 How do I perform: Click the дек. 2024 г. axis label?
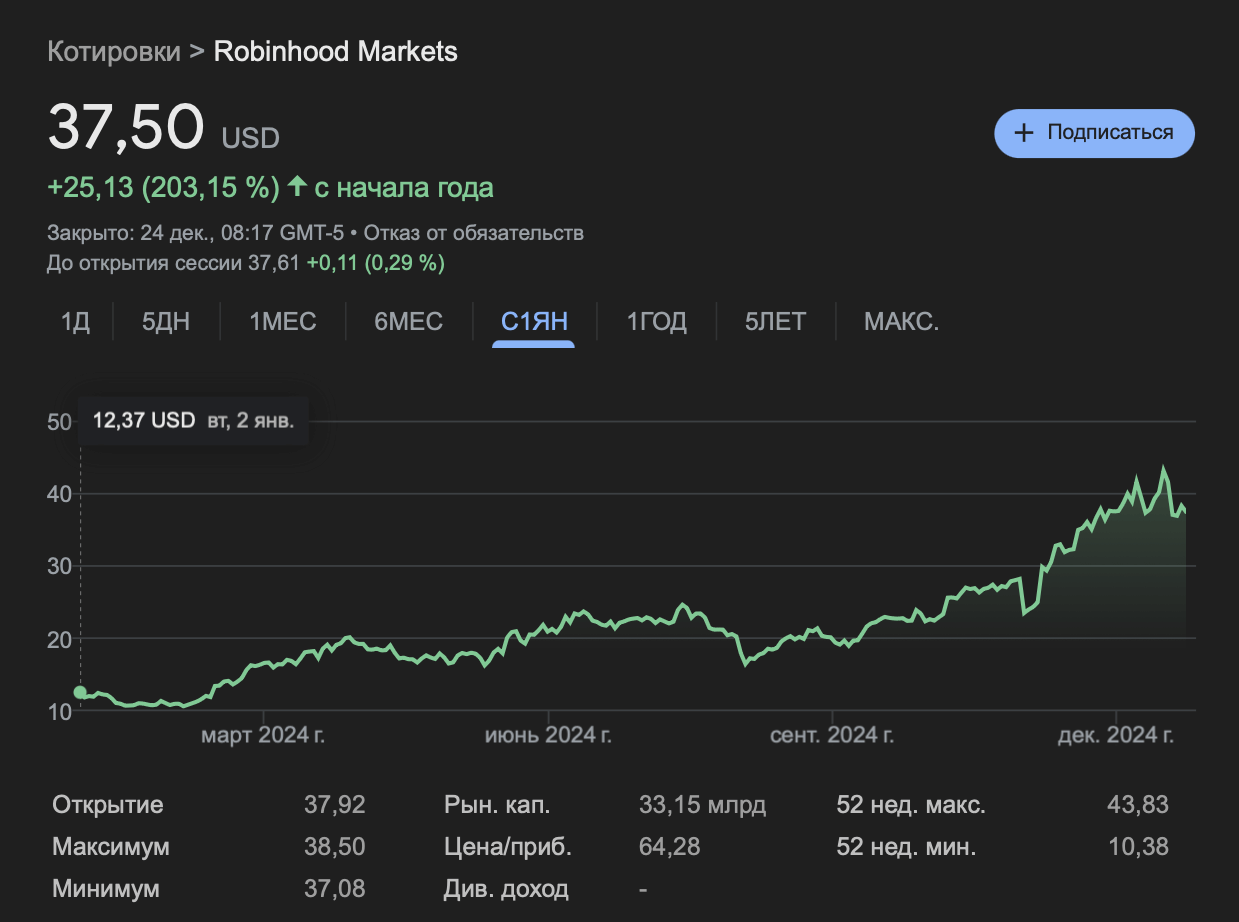pos(1116,737)
